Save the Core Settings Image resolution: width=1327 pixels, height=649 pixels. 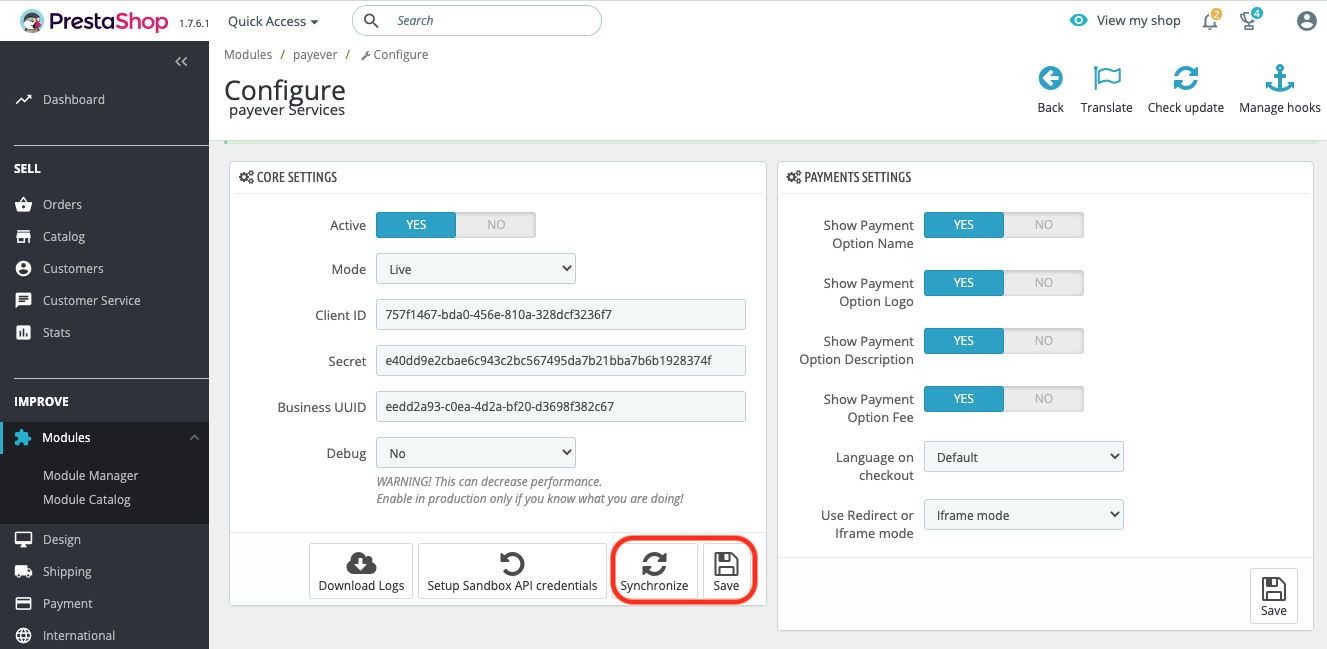tap(726, 571)
